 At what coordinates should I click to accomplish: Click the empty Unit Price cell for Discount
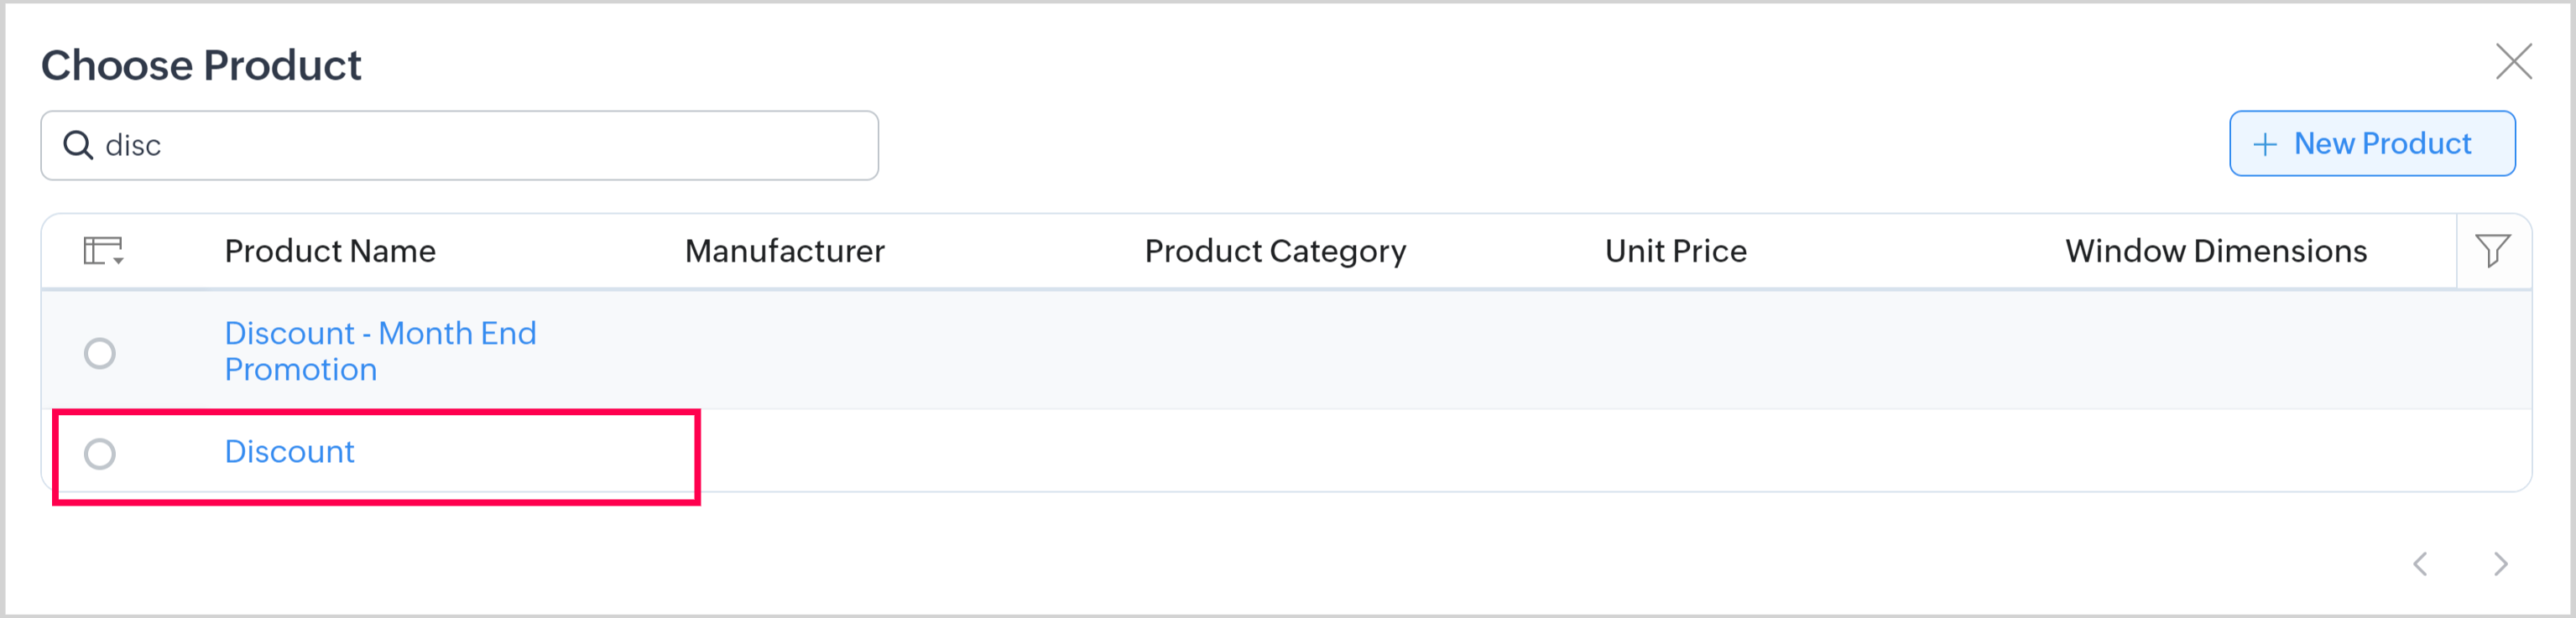[1675, 452]
